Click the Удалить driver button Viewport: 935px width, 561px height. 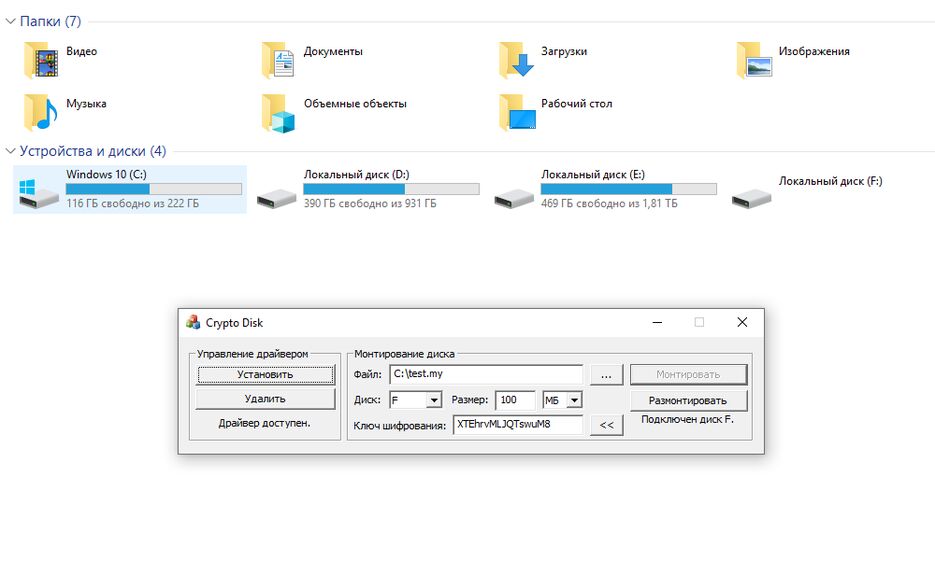point(265,399)
